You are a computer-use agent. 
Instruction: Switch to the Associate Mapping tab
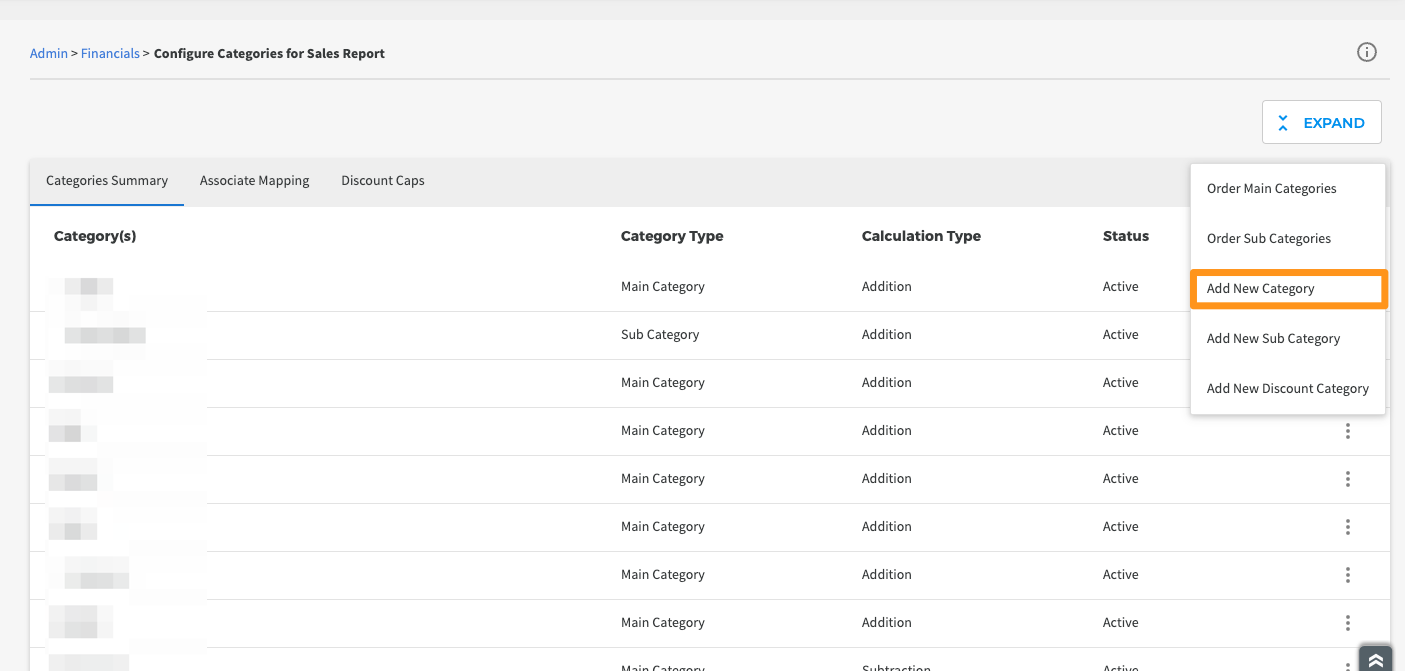click(255, 181)
